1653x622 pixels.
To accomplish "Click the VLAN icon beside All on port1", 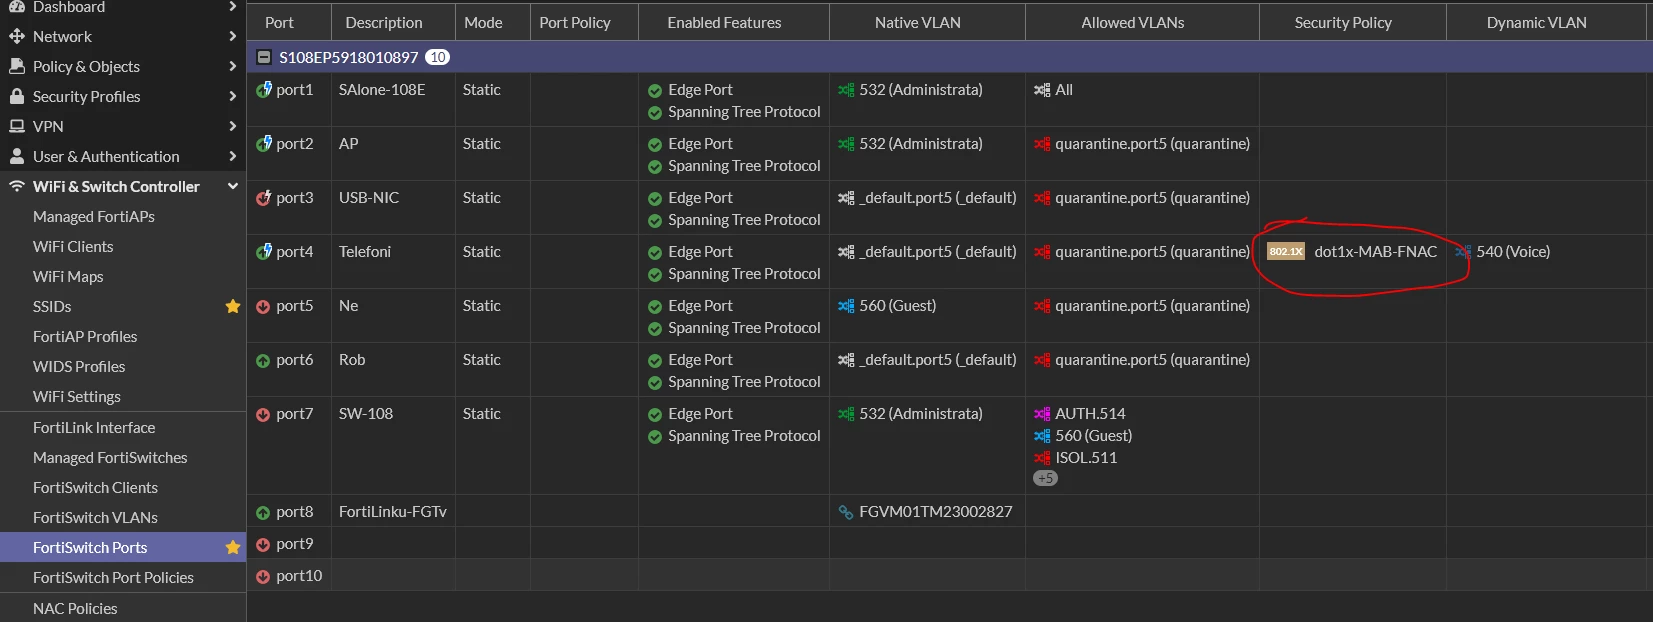I will click(x=1042, y=90).
